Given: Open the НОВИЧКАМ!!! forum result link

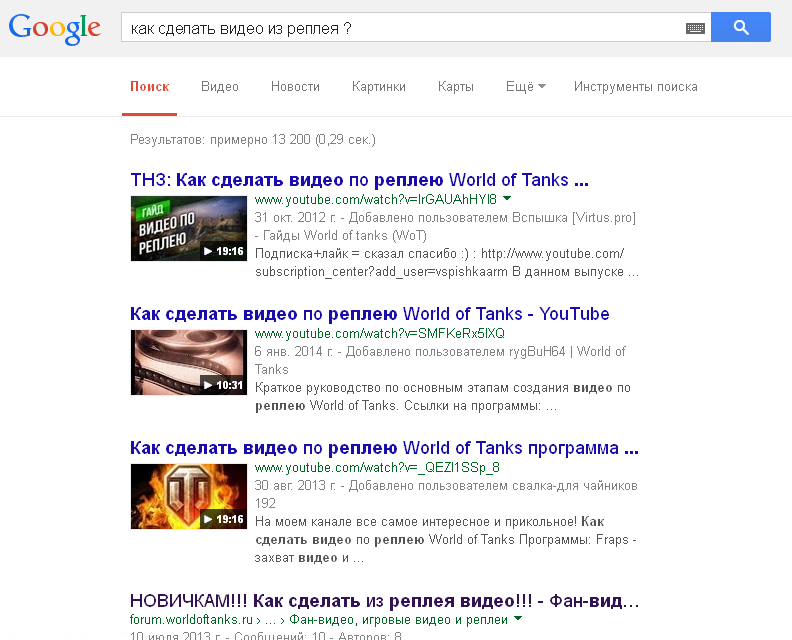Looking at the screenshot, I should coord(384,601).
